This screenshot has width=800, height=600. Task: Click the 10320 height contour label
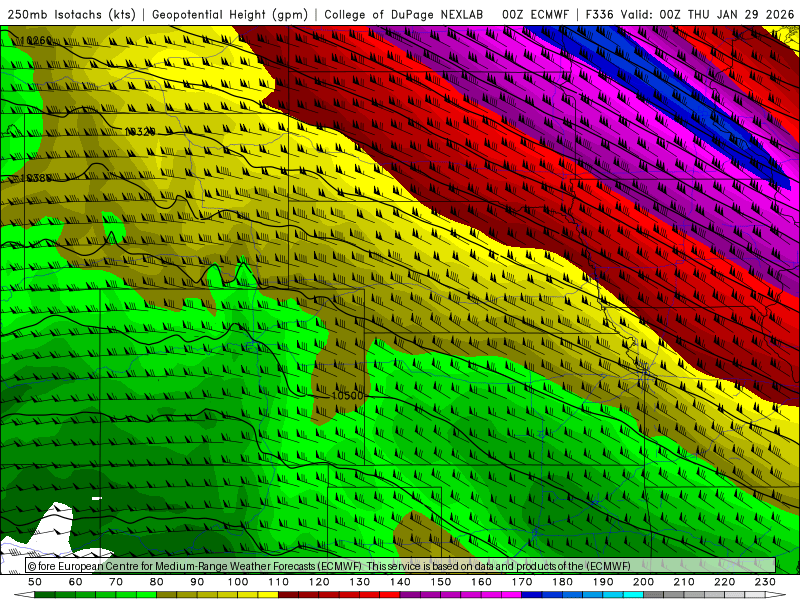pyautogui.click(x=140, y=132)
